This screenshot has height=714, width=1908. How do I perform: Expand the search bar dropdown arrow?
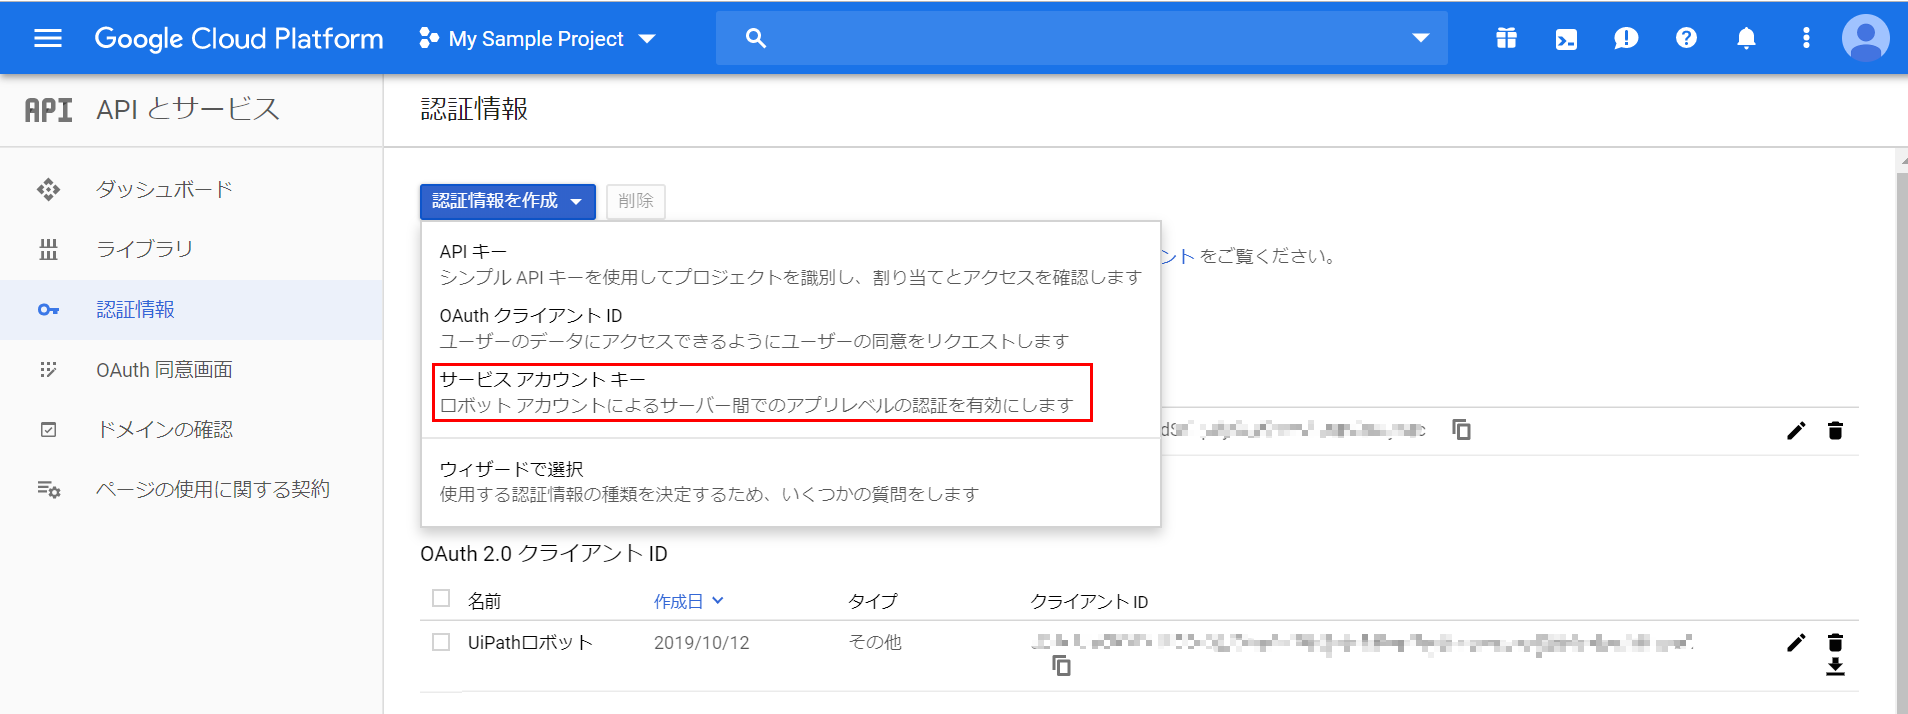tap(1420, 38)
